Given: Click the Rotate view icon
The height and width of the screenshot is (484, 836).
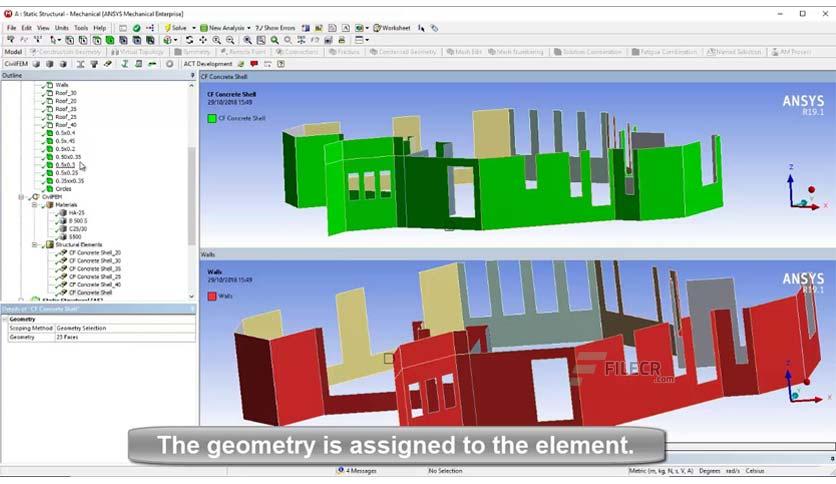Looking at the screenshot, I should [x=189, y=40].
